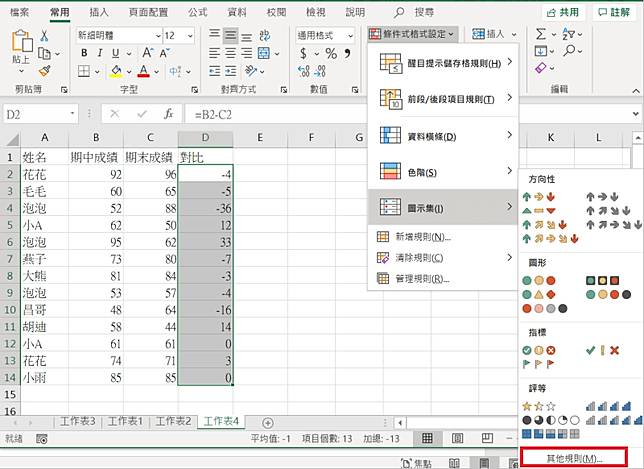Switch to sheet tab 工作表3
This screenshot has height=469, width=644.
tap(78, 421)
